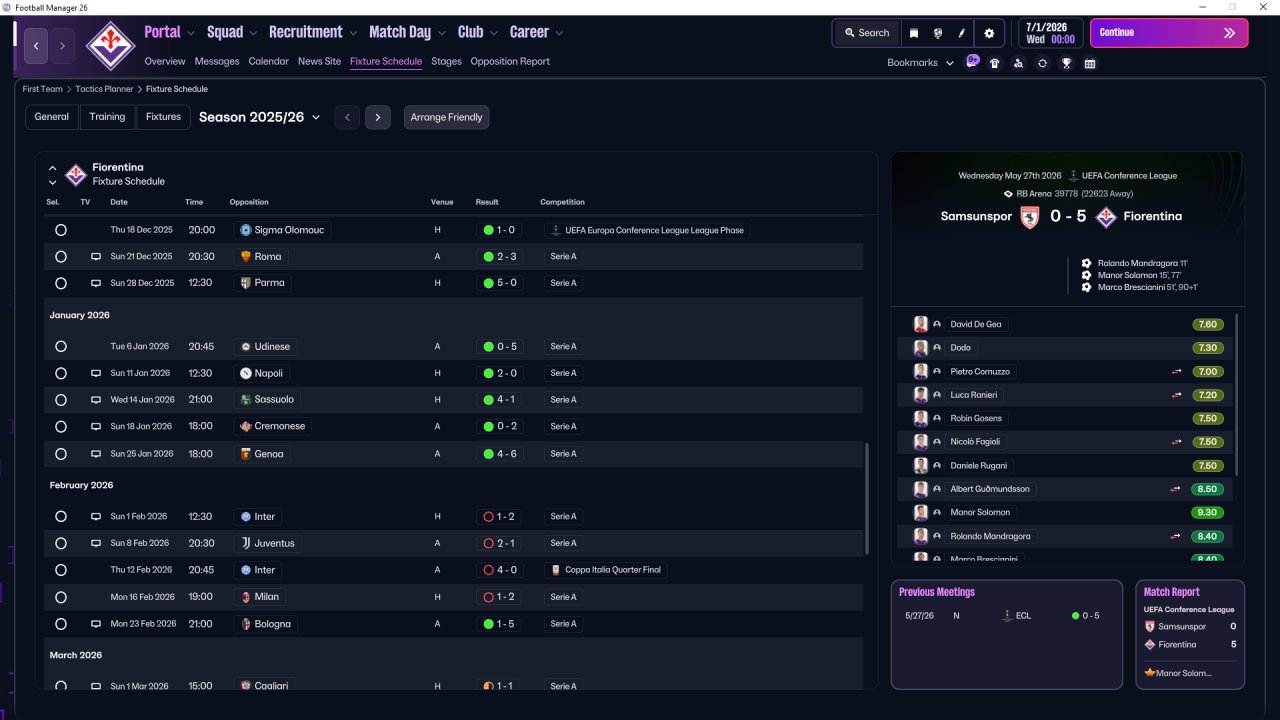Click the substitution icon beside Albert Guðmundsson
Image resolution: width=1280 pixels, height=720 pixels.
pos(1178,489)
